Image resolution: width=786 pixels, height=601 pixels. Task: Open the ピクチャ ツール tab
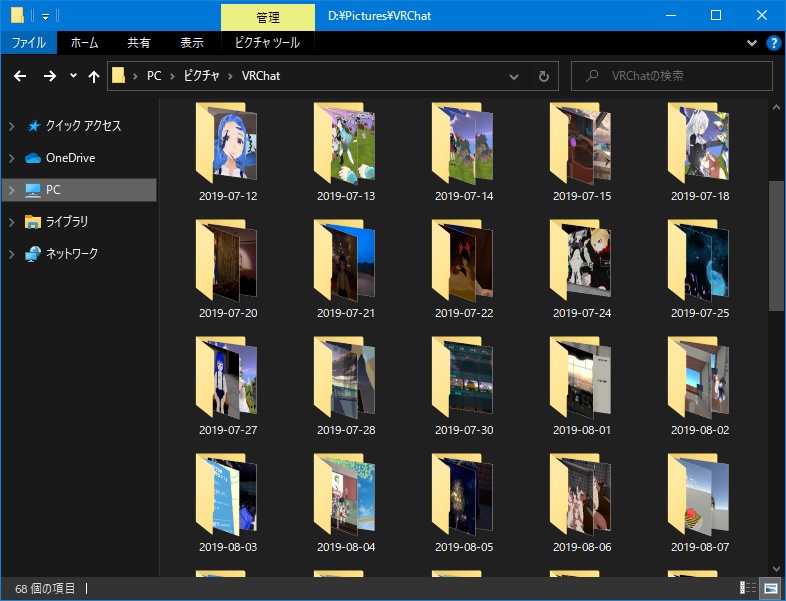(x=267, y=43)
